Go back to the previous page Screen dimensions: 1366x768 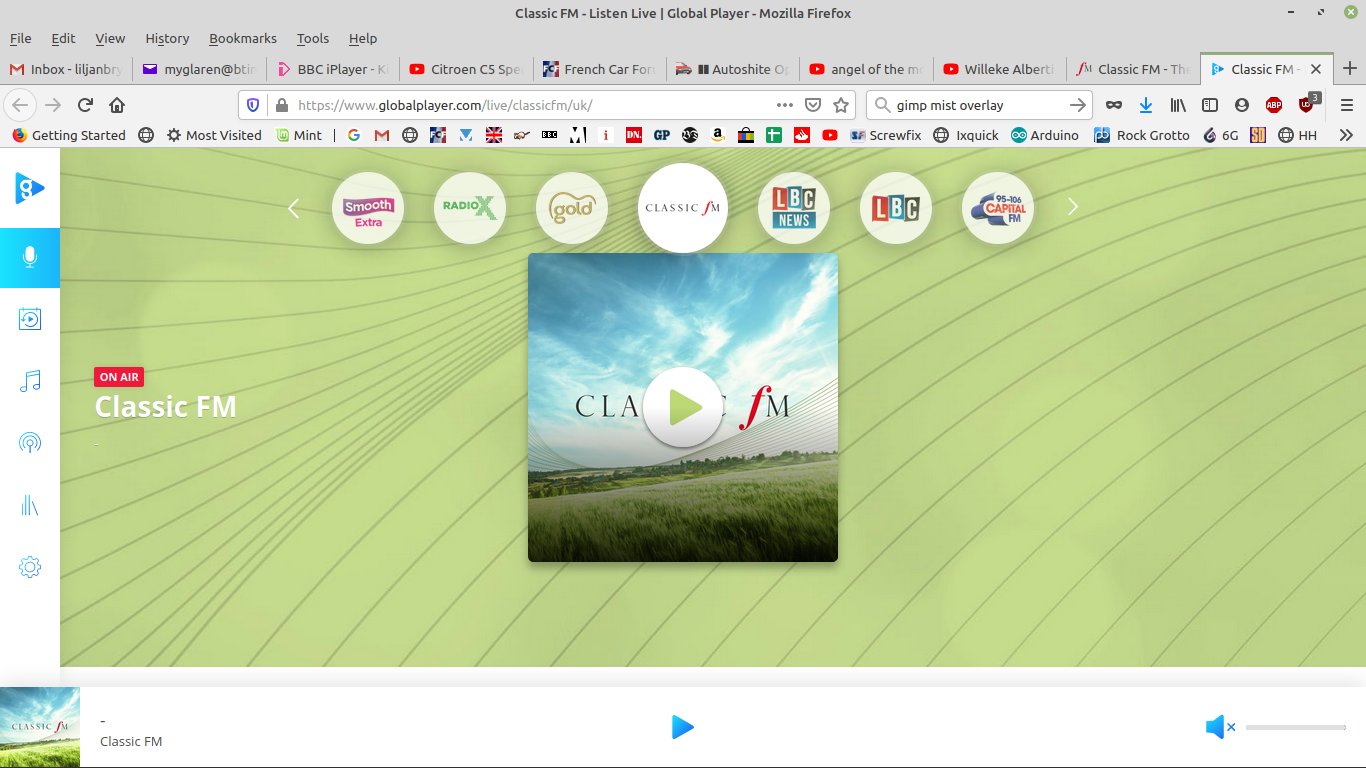point(21,105)
